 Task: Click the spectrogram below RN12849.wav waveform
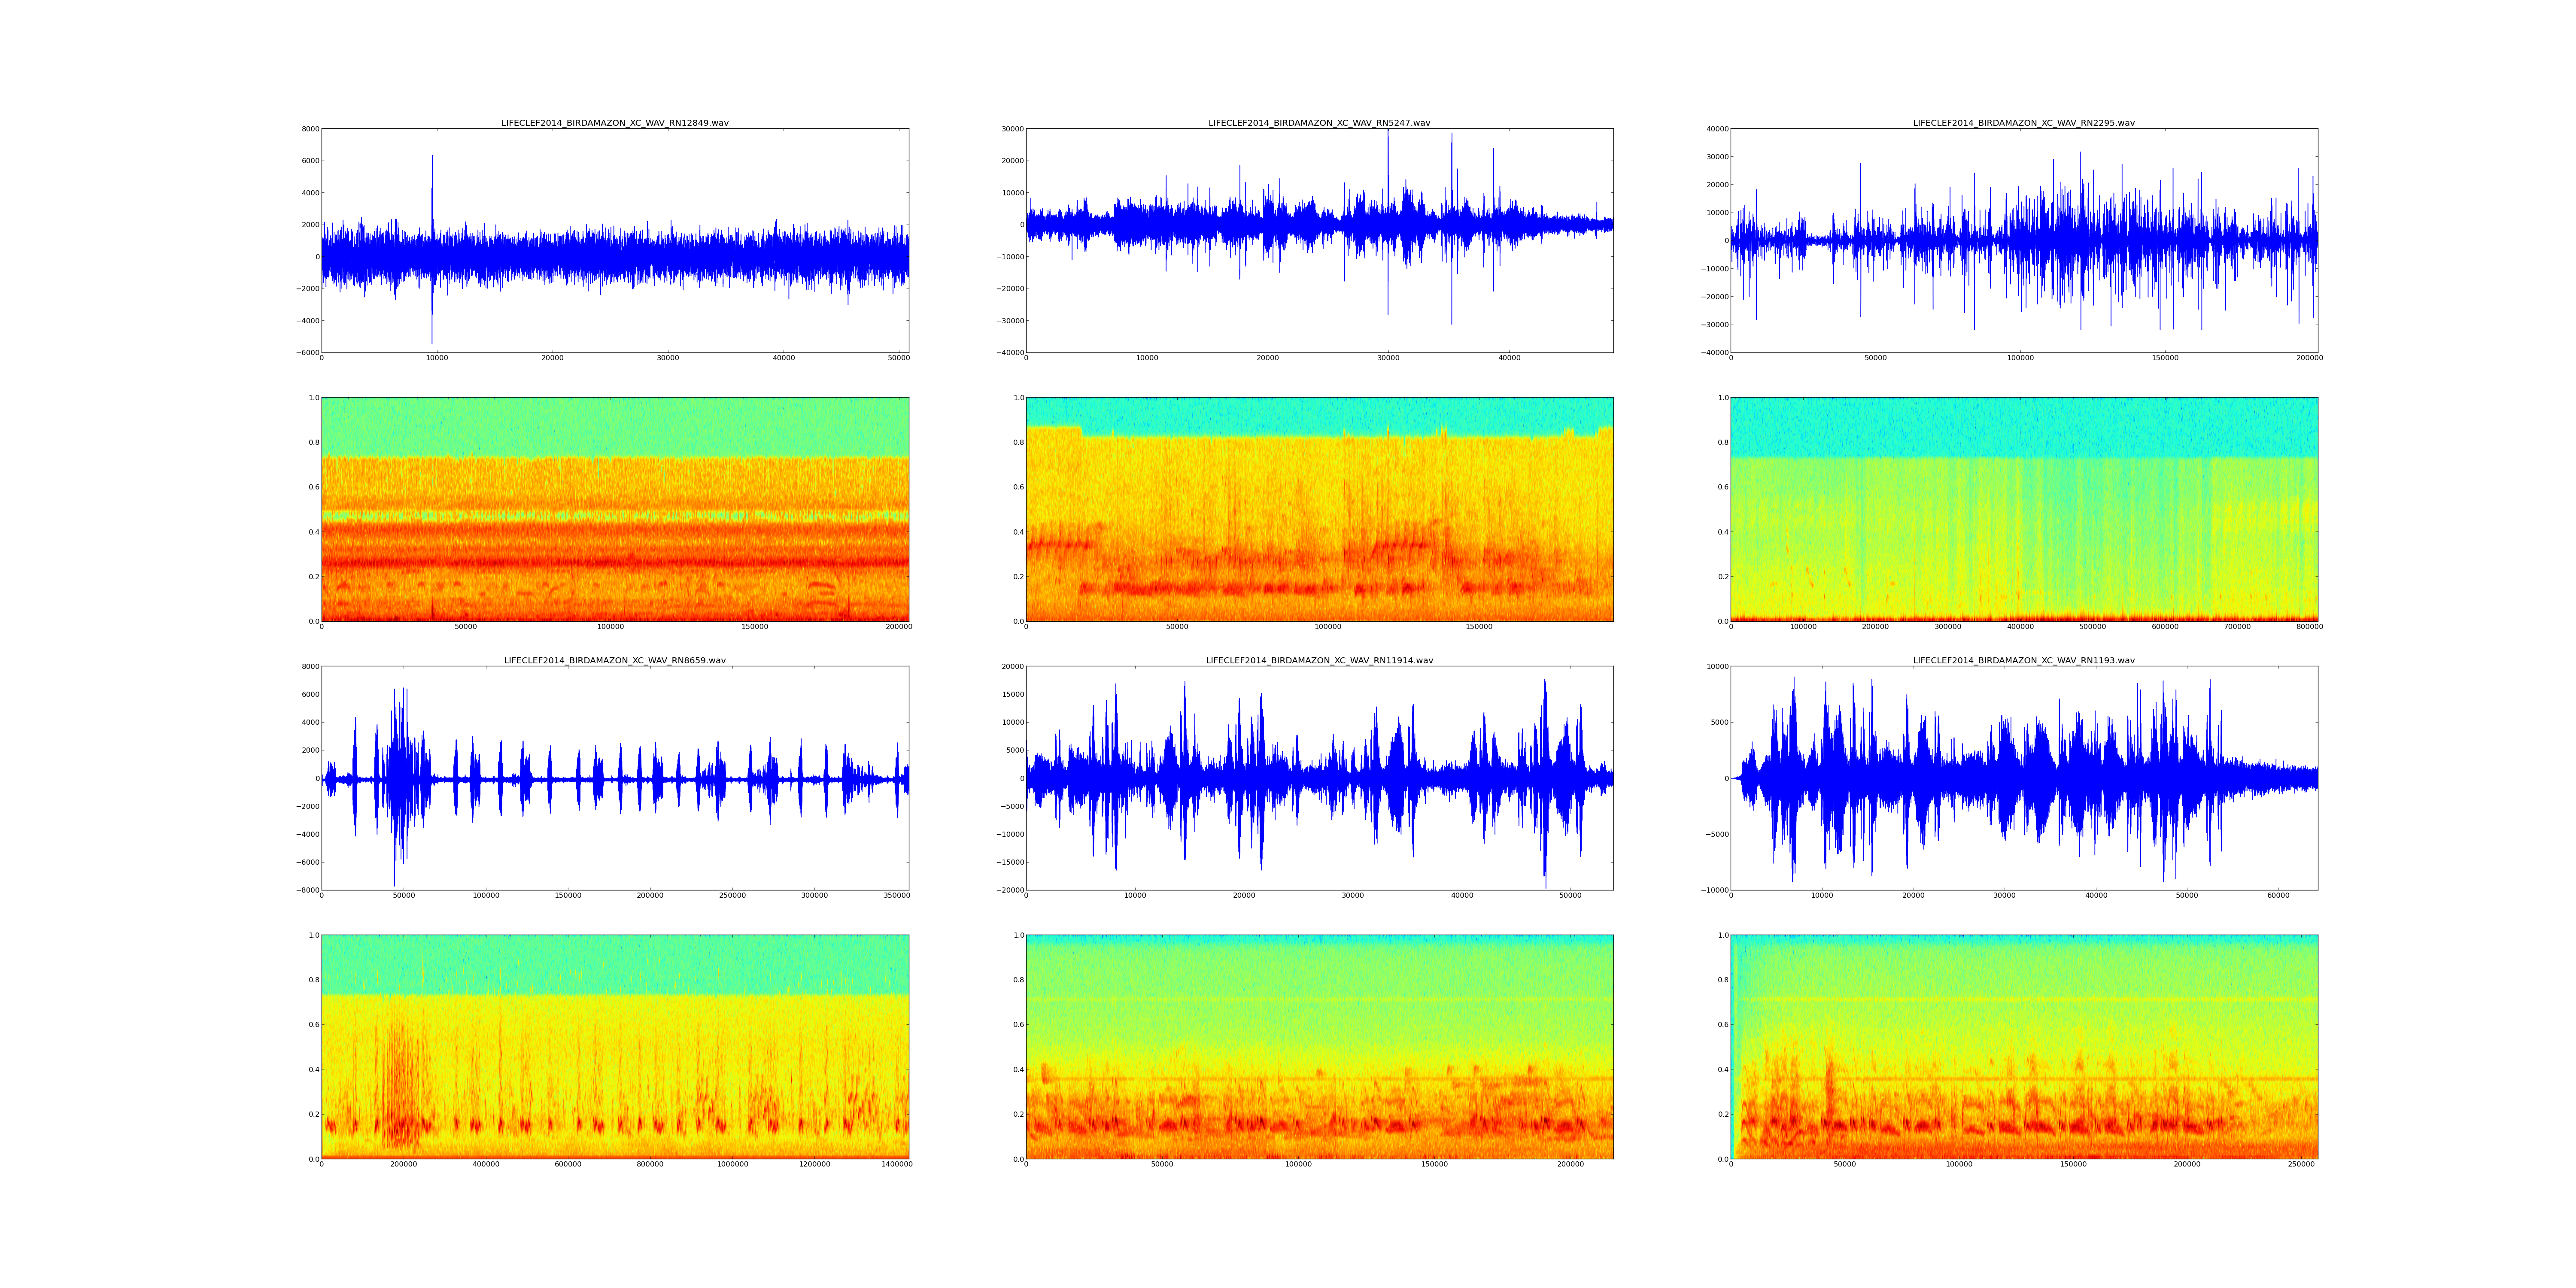[614, 509]
